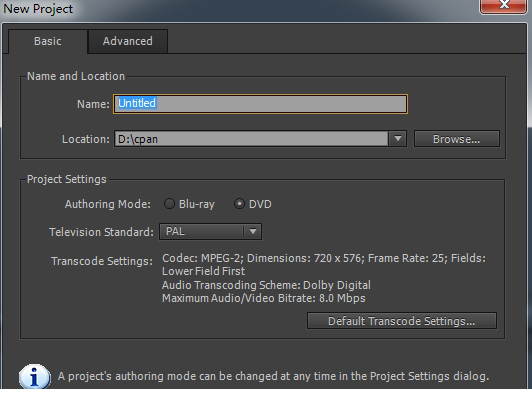The height and width of the screenshot is (404, 532).
Task: Click the Project Settings group heading
Action: tap(66, 179)
